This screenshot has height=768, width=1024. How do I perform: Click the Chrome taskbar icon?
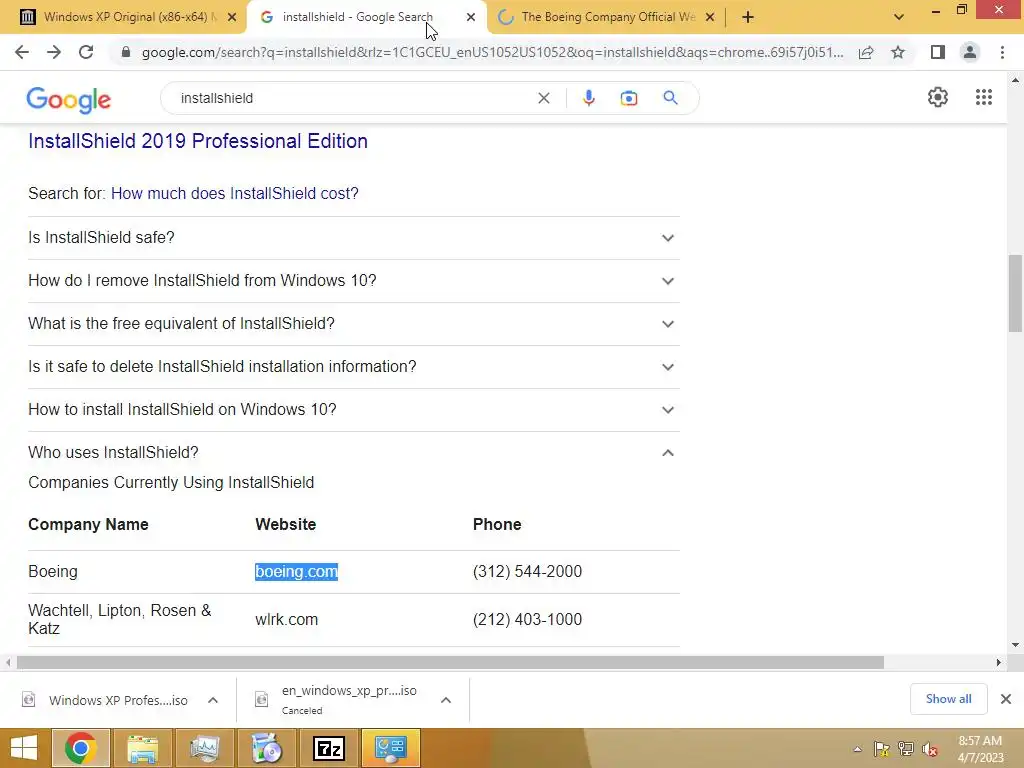(81, 748)
